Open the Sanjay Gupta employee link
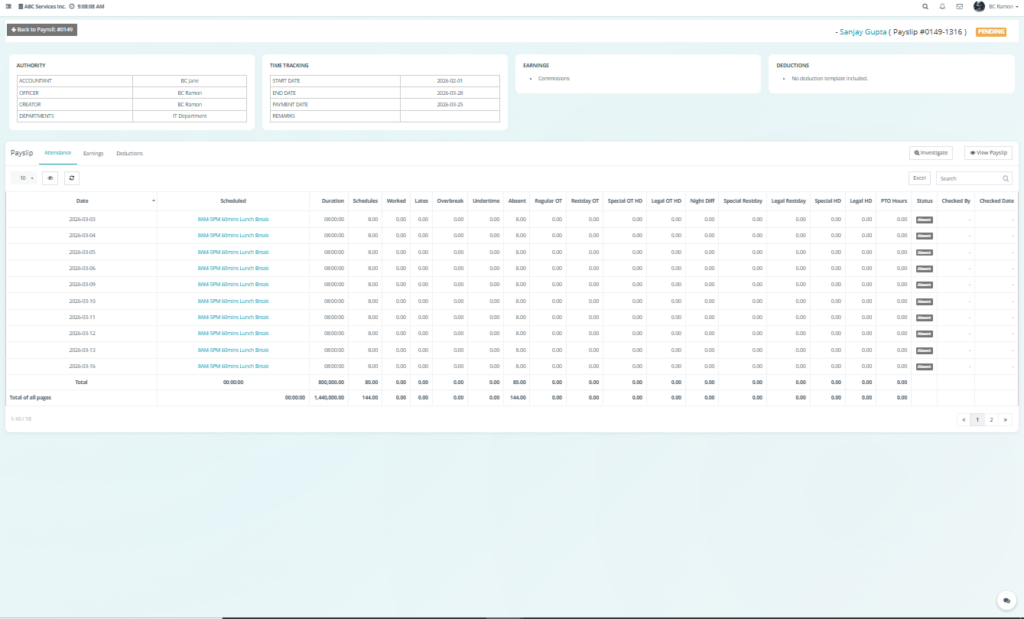 point(862,32)
